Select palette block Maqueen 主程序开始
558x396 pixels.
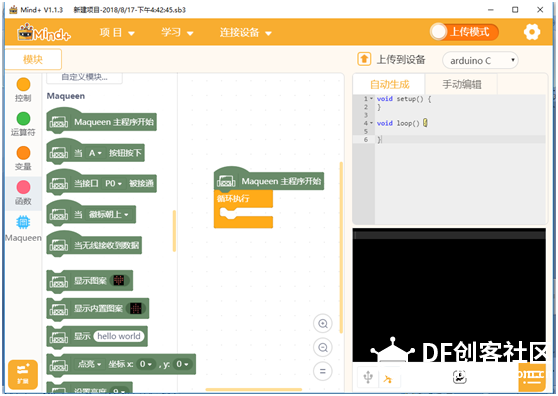[101, 122]
